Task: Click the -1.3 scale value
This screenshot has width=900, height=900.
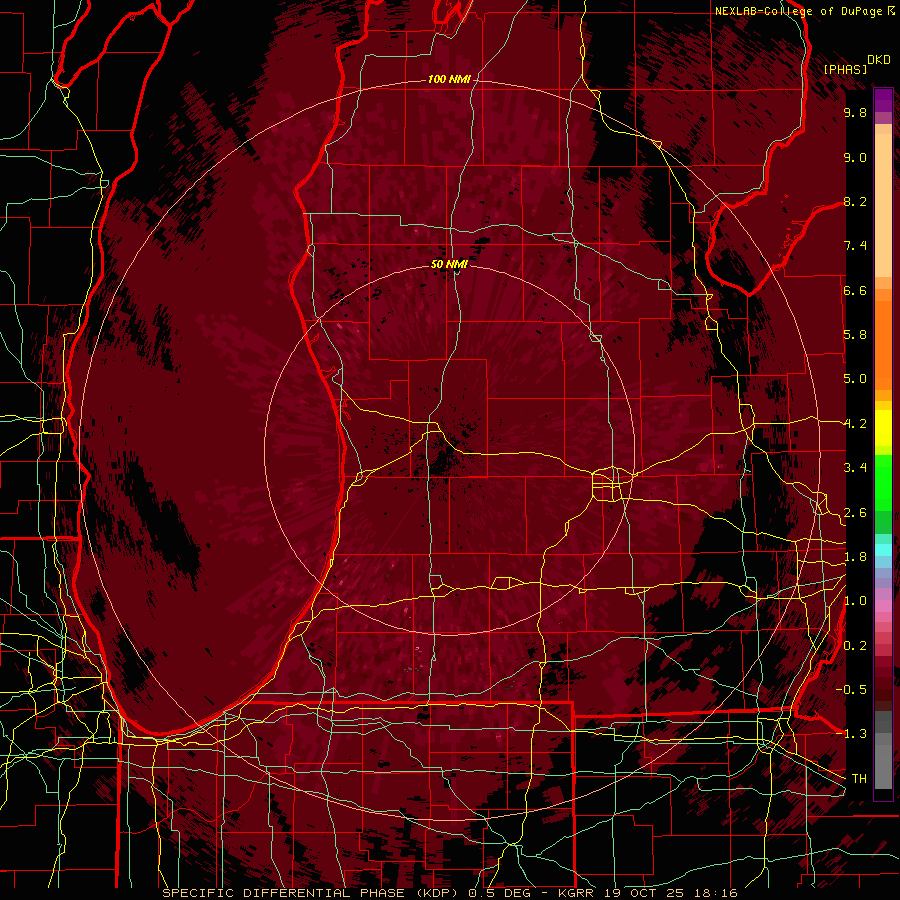Action: 852,735
